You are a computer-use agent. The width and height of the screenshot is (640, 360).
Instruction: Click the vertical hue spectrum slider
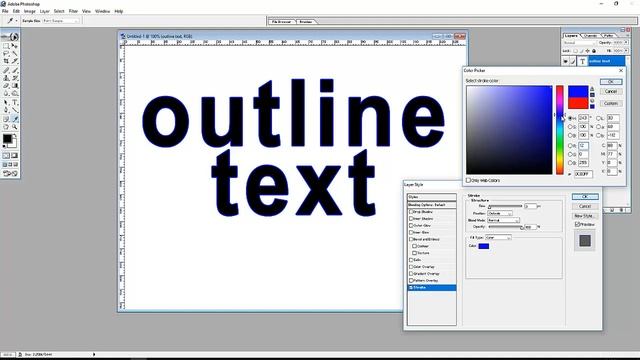[560, 130]
